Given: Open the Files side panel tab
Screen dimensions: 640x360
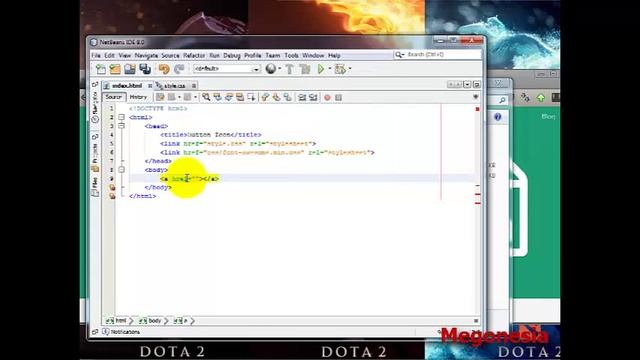Looking at the screenshot, I should coord(95,187).
